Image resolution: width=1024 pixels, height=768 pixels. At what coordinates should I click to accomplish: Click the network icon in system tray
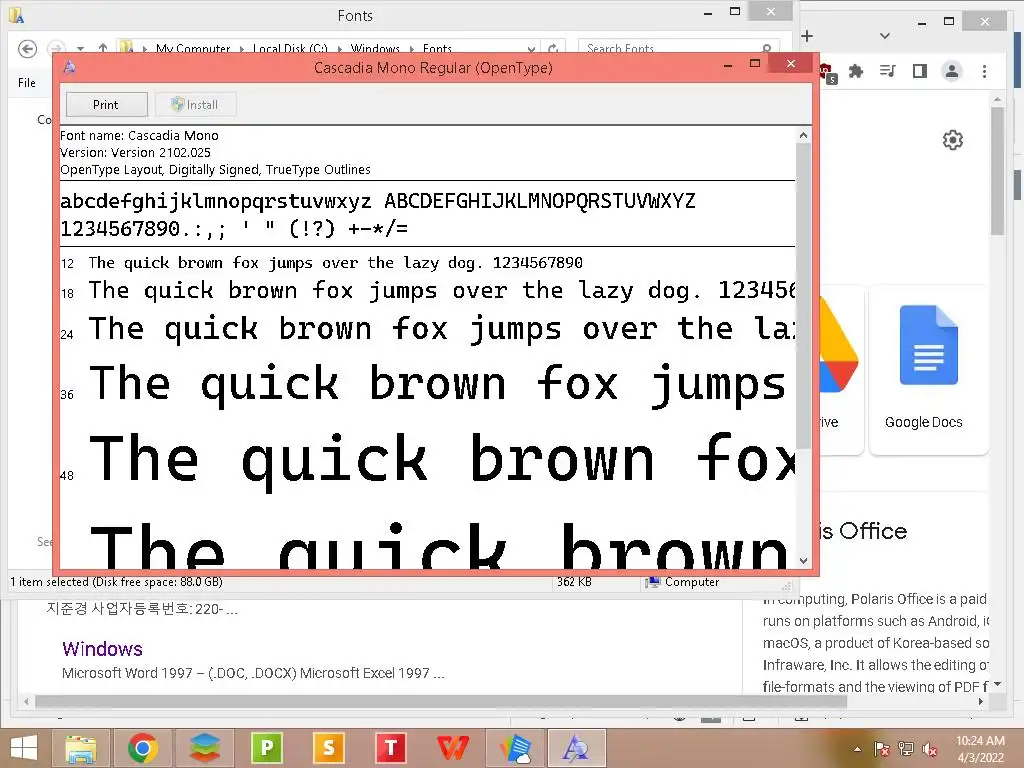[x=906, y=749]
